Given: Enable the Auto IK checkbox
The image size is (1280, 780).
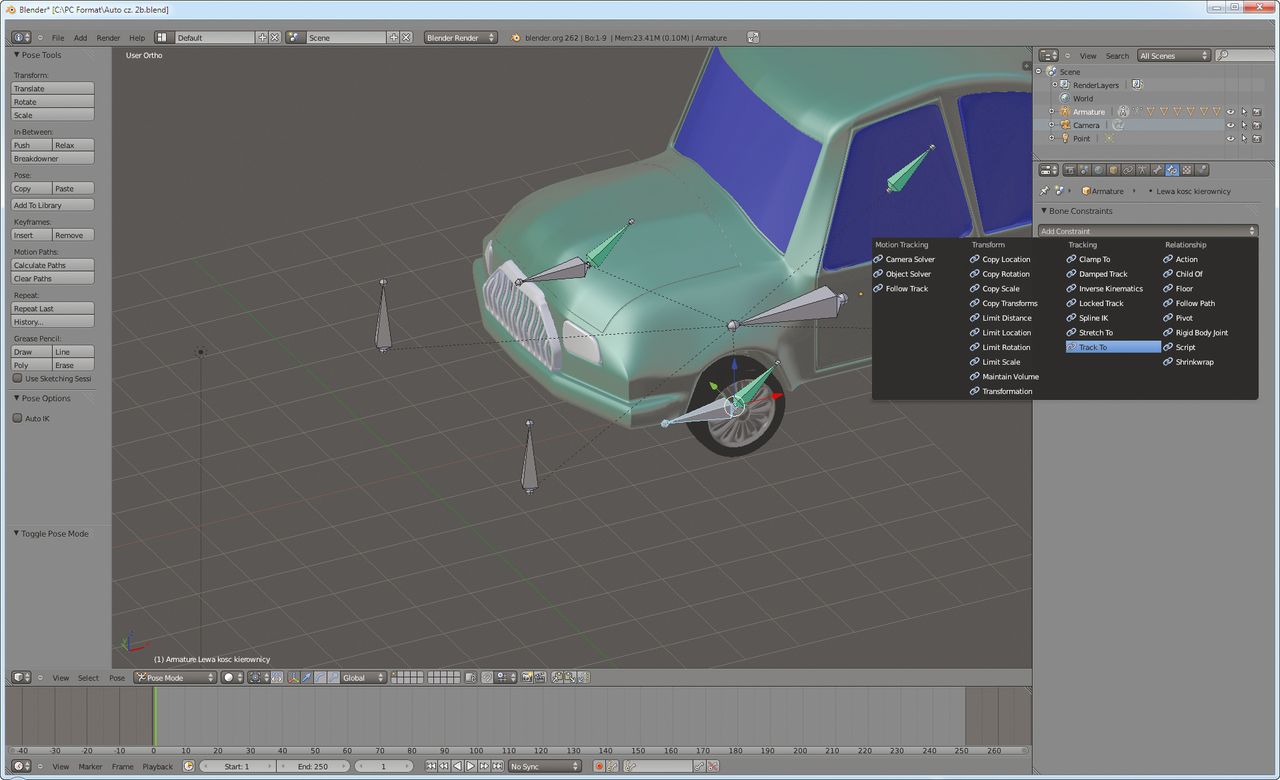Looking at the screenshot, I should [x=17, y=418].
